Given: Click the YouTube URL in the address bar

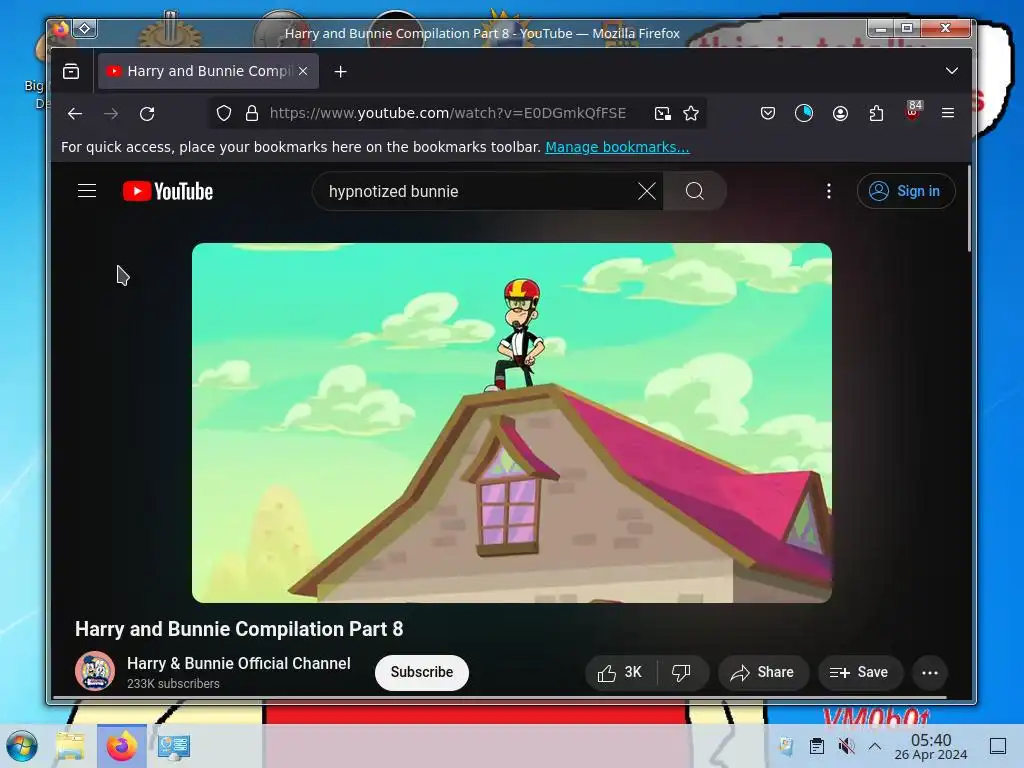Looking at the screenshot, I should coord(447,113).
